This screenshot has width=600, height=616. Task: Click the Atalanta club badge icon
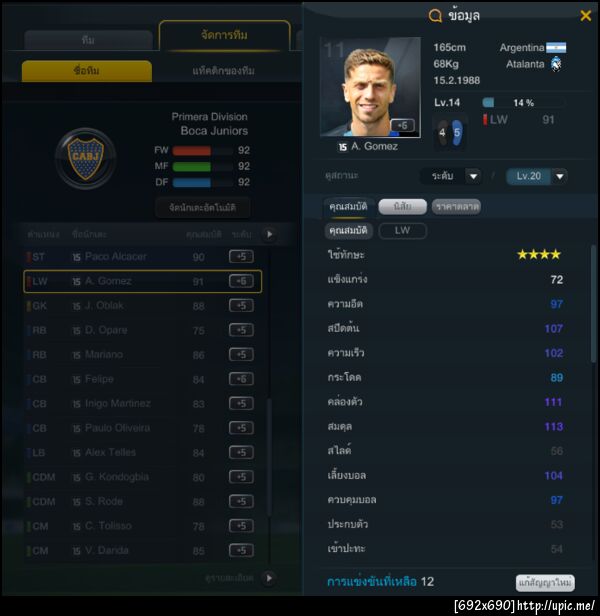click(556, 64)
